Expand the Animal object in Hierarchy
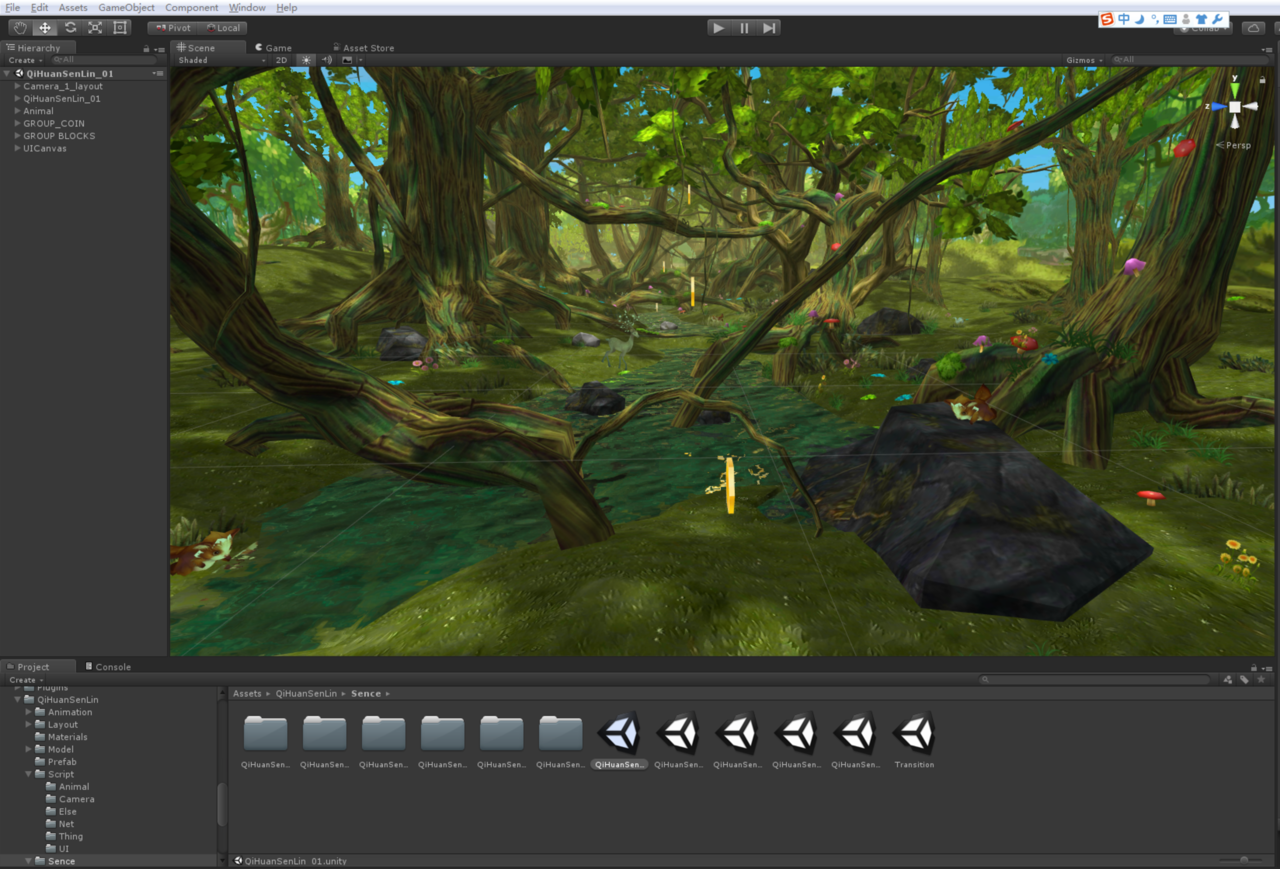This screenshot has height=869, width=1280. point(17,111)
